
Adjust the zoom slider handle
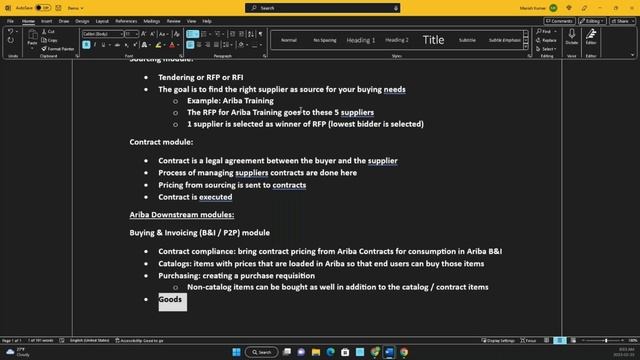click(x=606, y=340)
